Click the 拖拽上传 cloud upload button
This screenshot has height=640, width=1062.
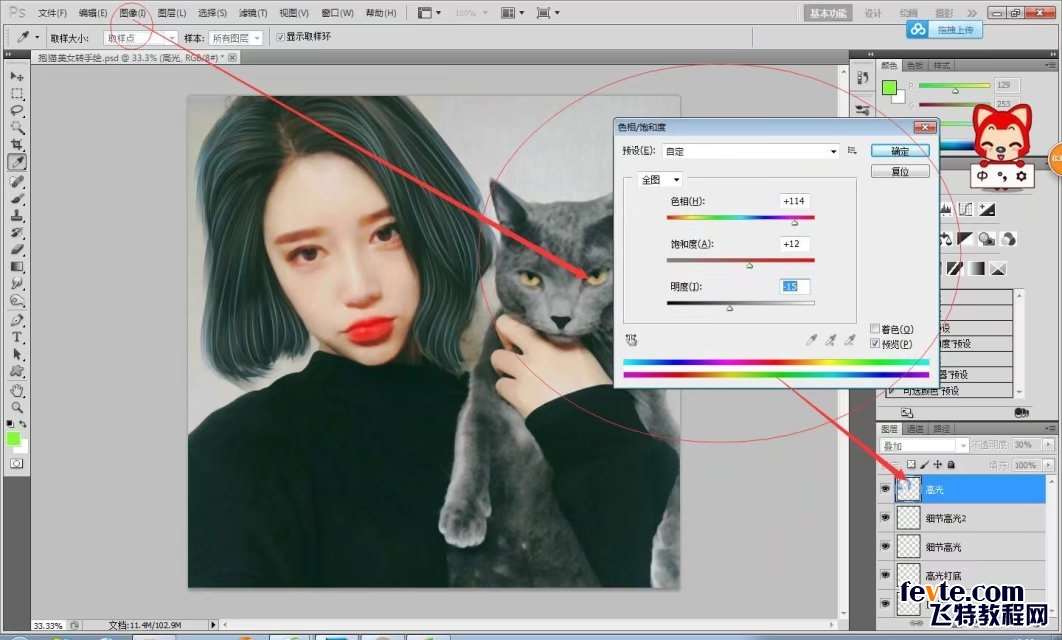pyautogui.click(x=945, y=30)
